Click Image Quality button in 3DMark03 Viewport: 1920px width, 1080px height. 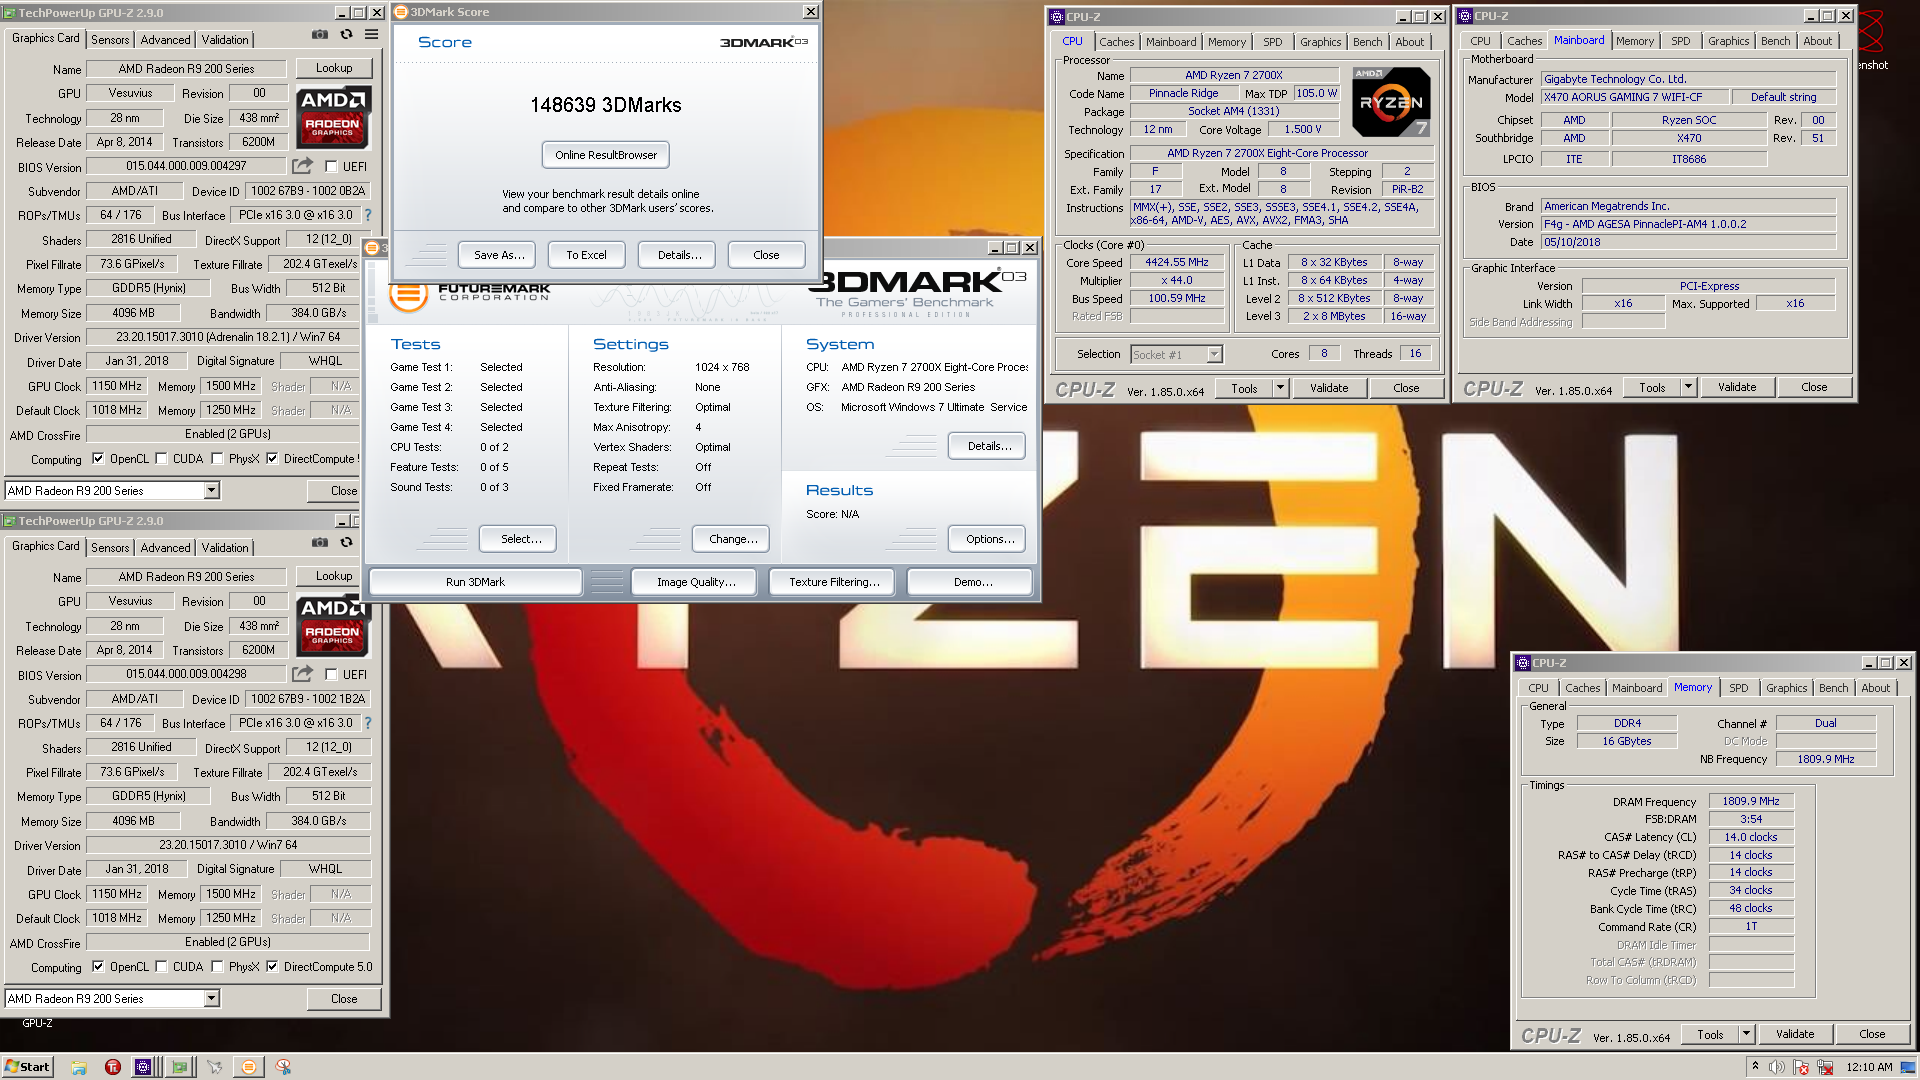point(696,582)
